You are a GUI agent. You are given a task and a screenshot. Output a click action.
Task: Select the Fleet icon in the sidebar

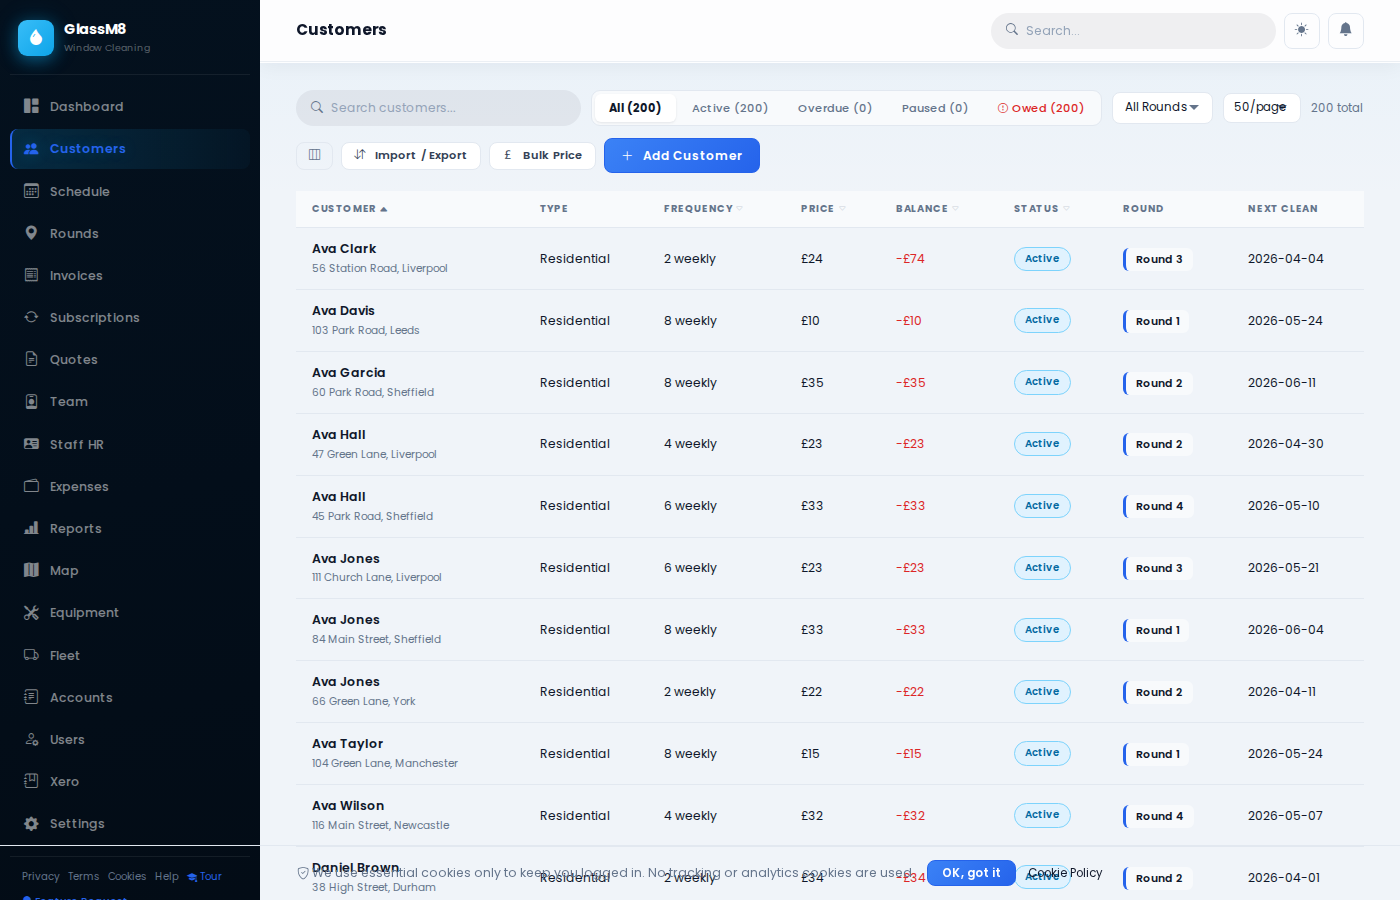click(x=33, y=655)
